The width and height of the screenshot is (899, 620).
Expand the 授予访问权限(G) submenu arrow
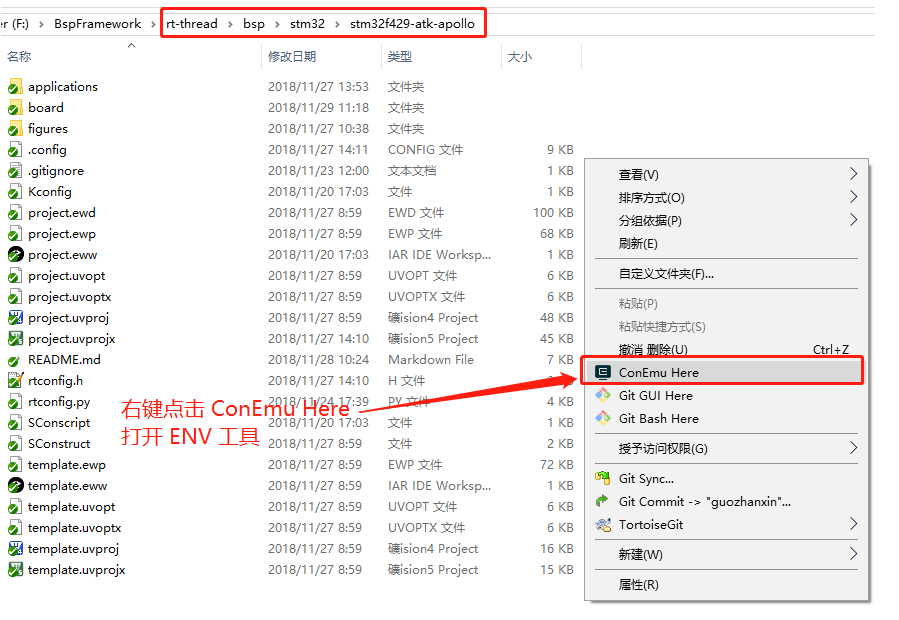coord(853,448)
